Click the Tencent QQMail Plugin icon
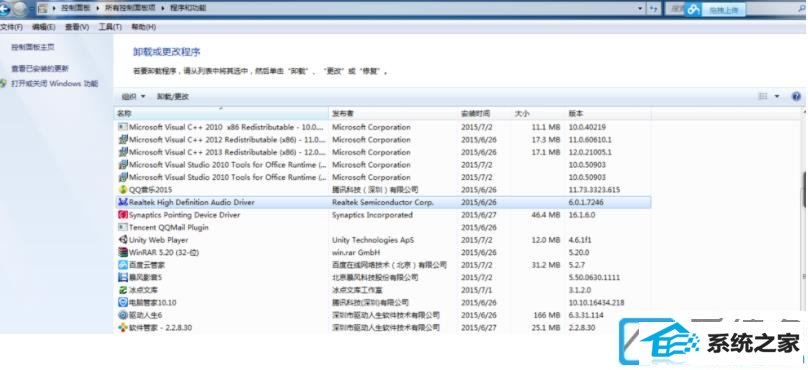Image resolution: width=808 pixels, height=370 pixels. [x=123, y=227]
